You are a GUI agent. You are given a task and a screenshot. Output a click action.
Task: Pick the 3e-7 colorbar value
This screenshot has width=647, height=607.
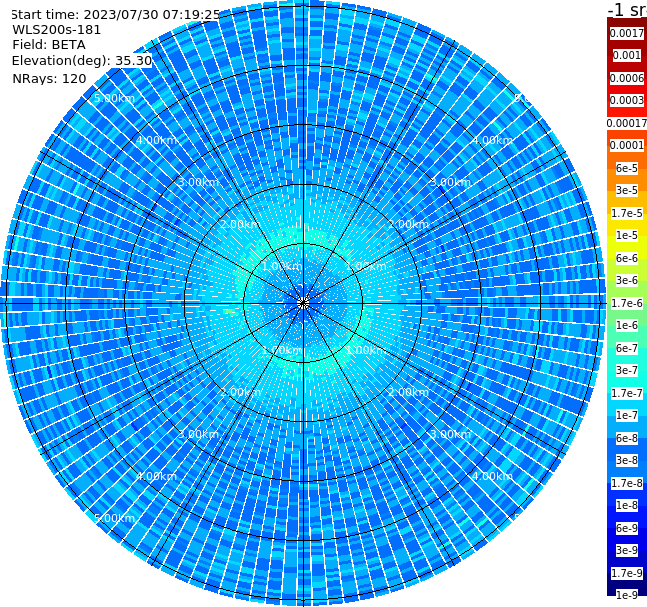627,370
